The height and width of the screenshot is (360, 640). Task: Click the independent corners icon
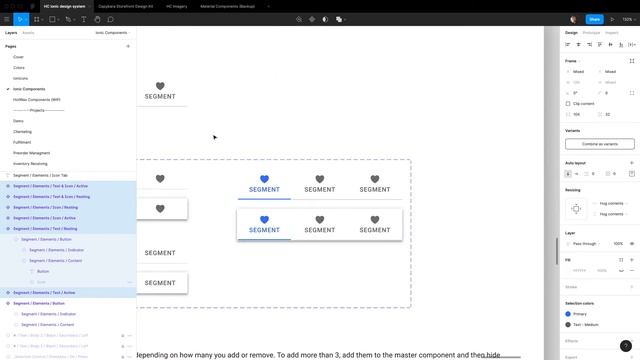pos(632,93)
